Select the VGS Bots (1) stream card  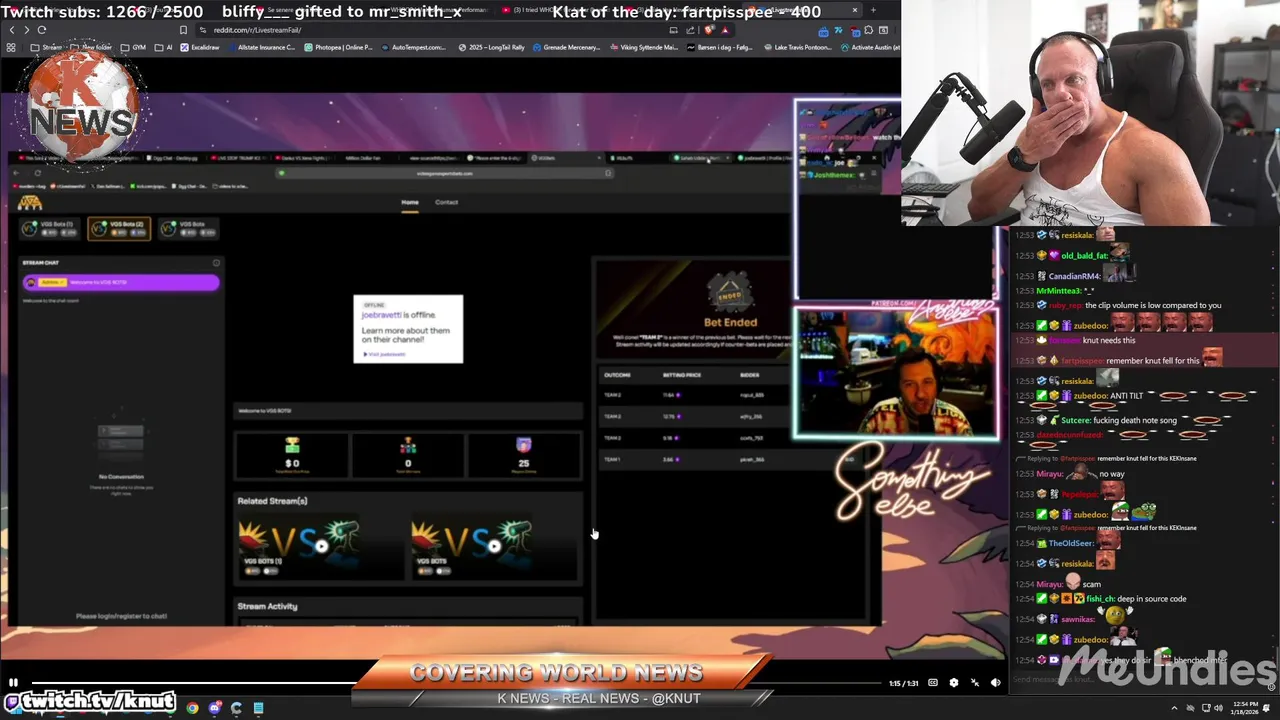click(x=49, y=228)
